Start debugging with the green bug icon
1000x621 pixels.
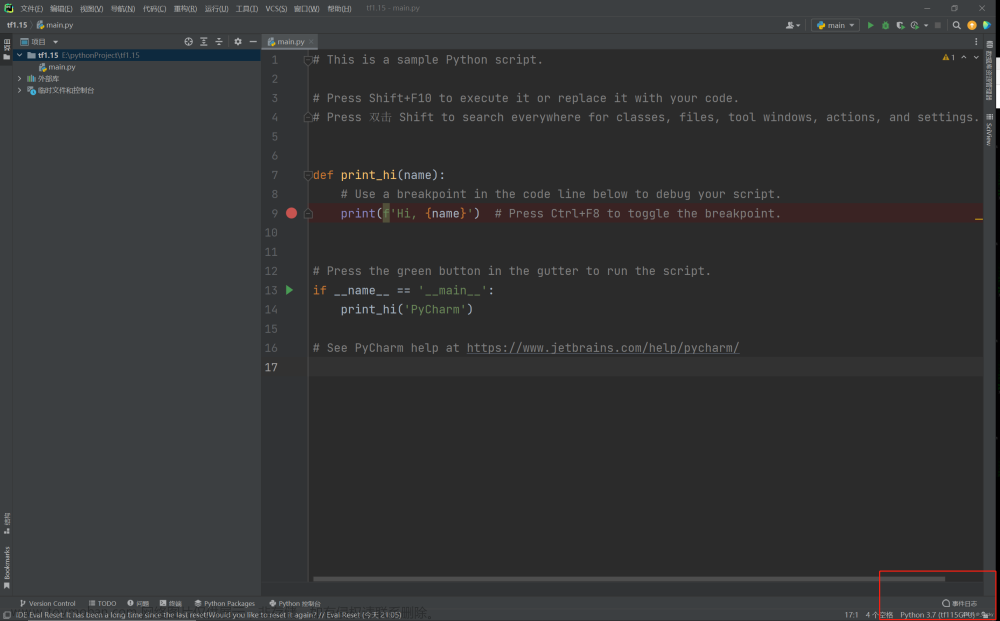click(x=885, y=26)
